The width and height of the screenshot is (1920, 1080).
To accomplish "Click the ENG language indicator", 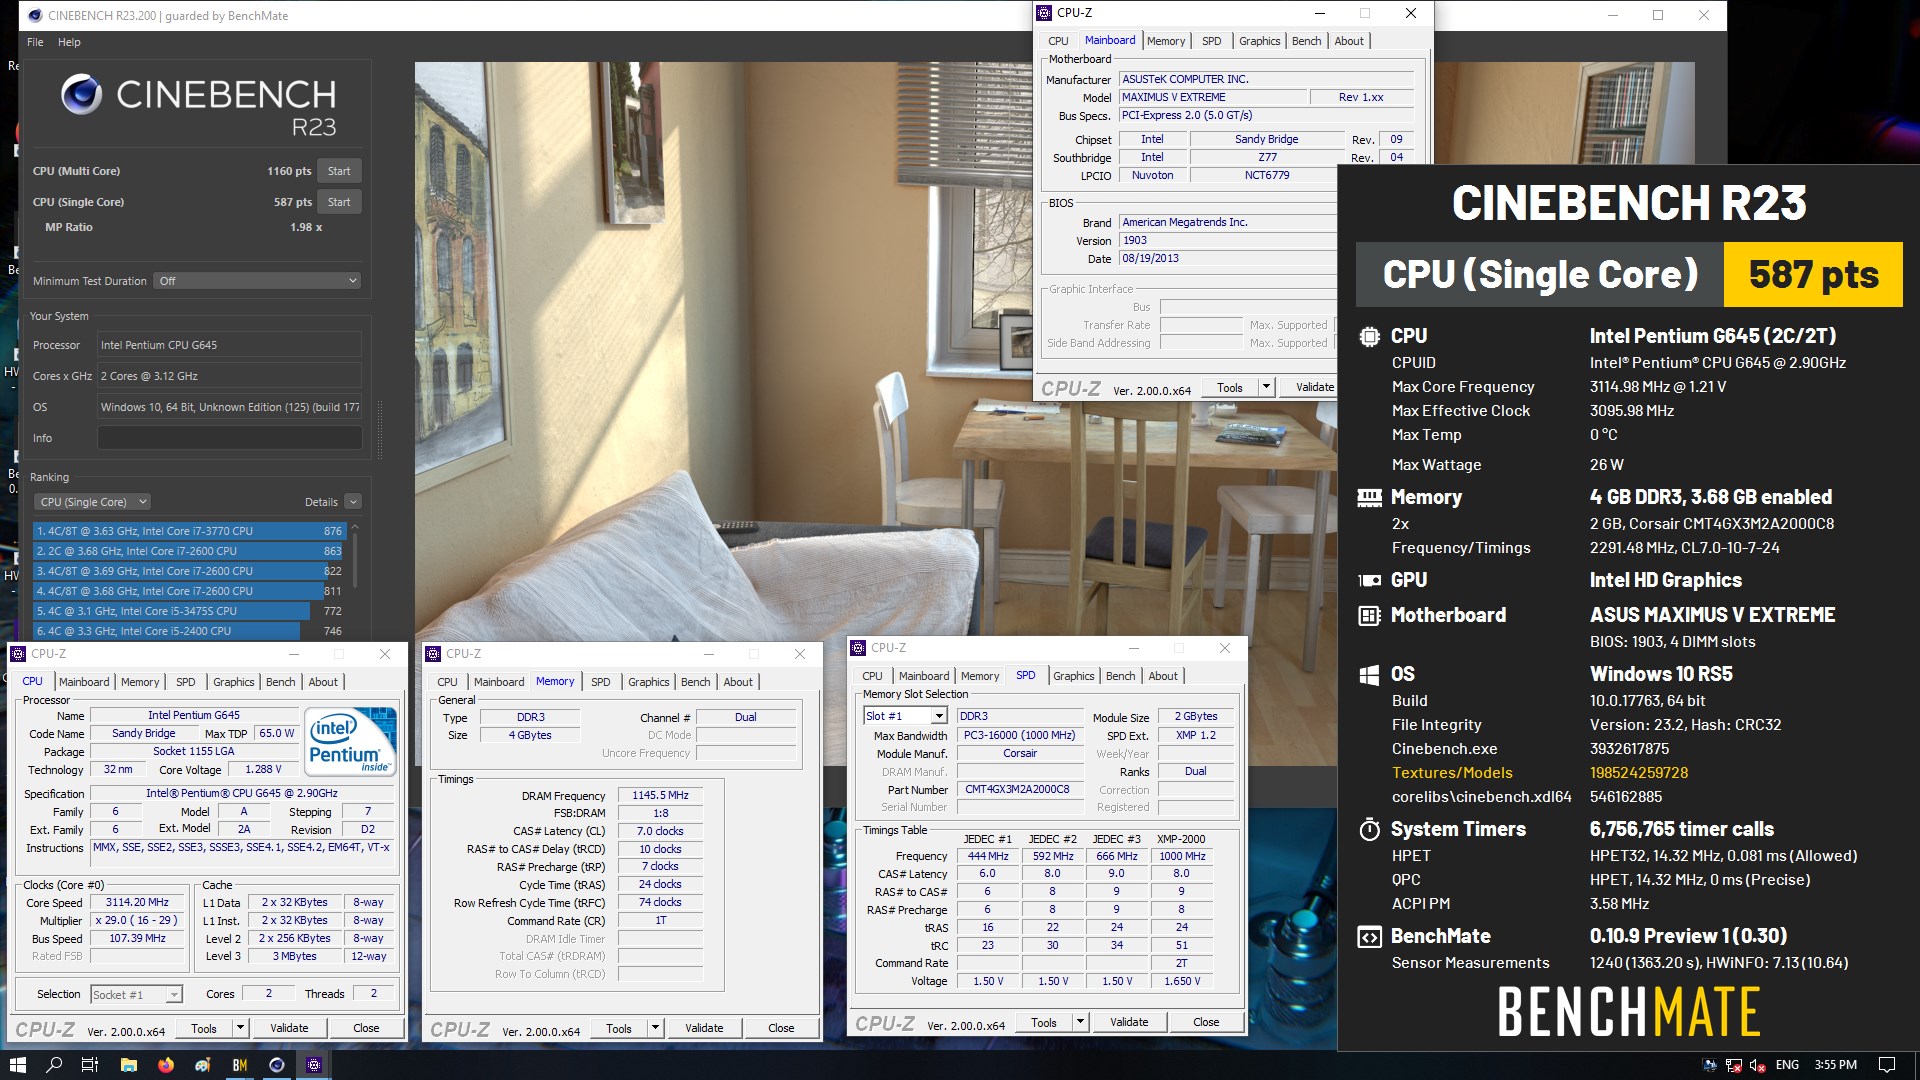I will pos(1787,1065).
